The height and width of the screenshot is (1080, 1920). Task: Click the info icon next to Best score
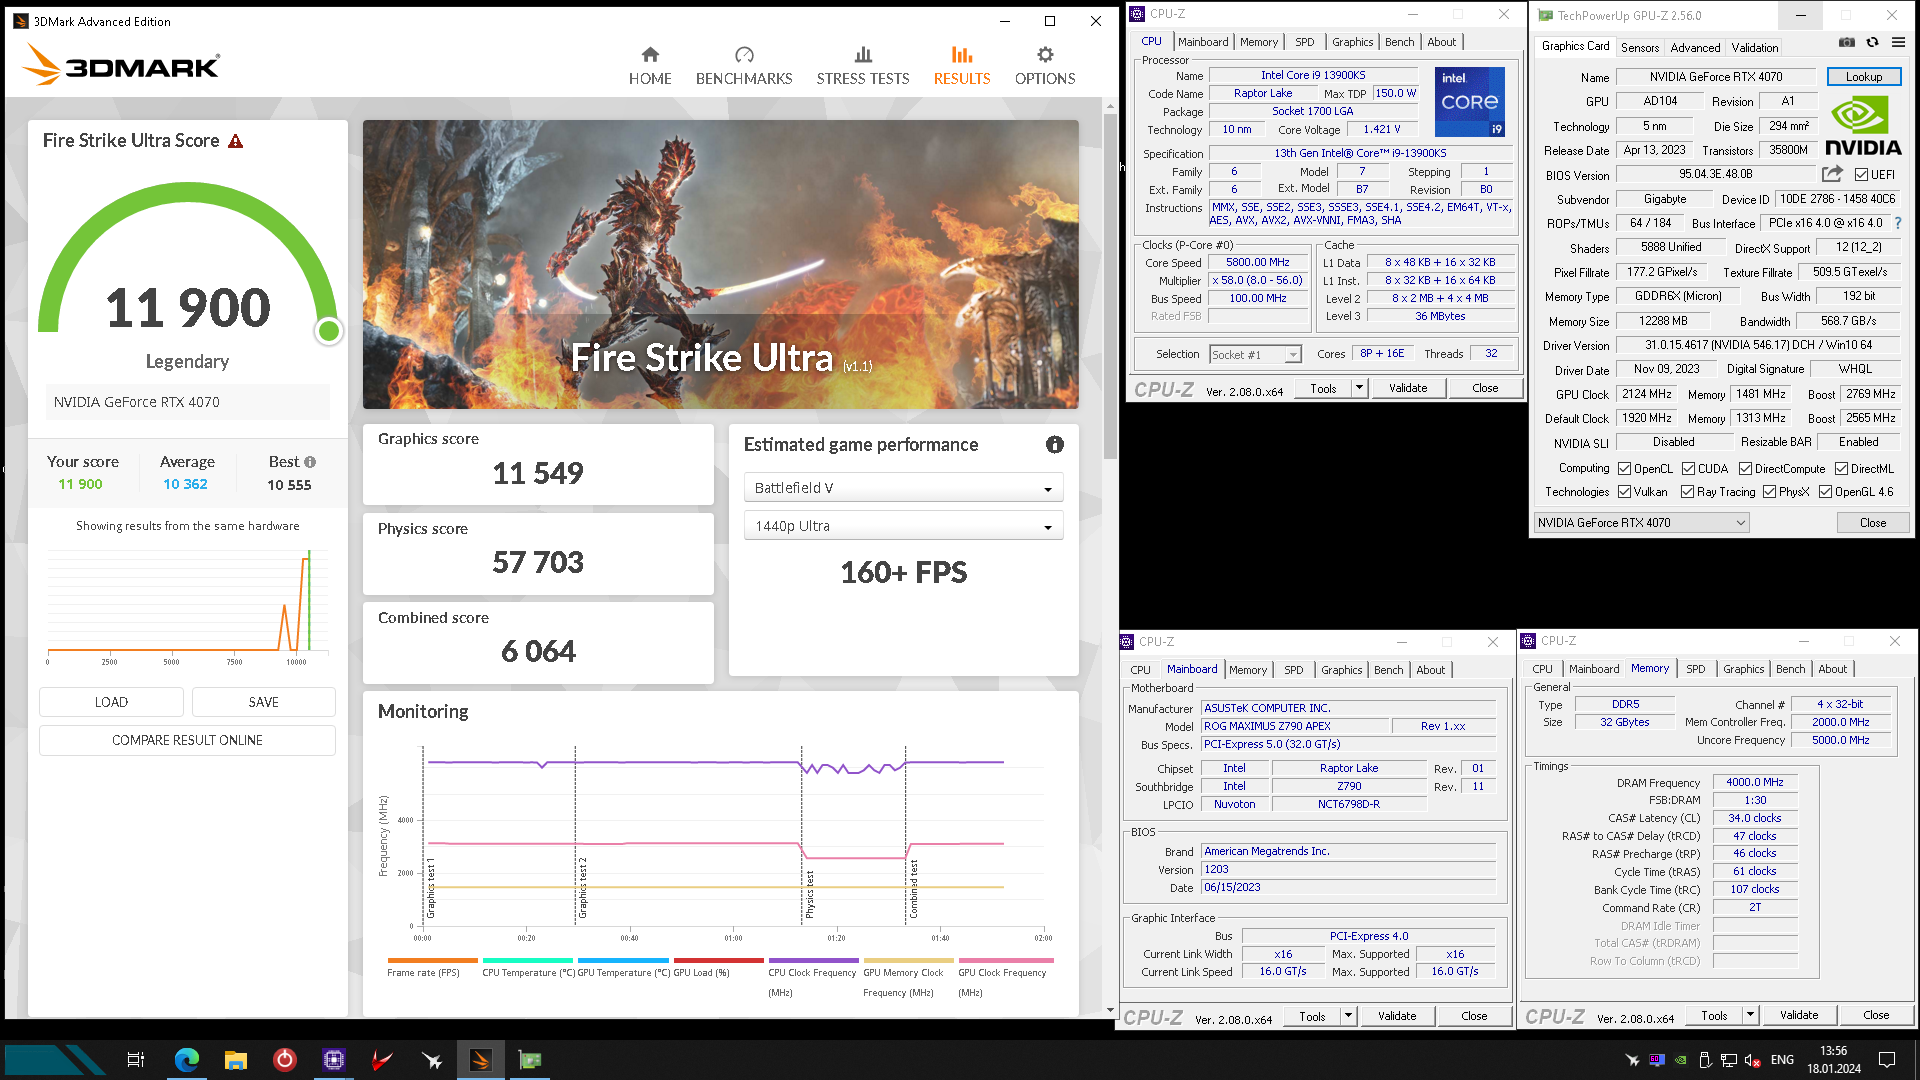(x=310, y=462)
